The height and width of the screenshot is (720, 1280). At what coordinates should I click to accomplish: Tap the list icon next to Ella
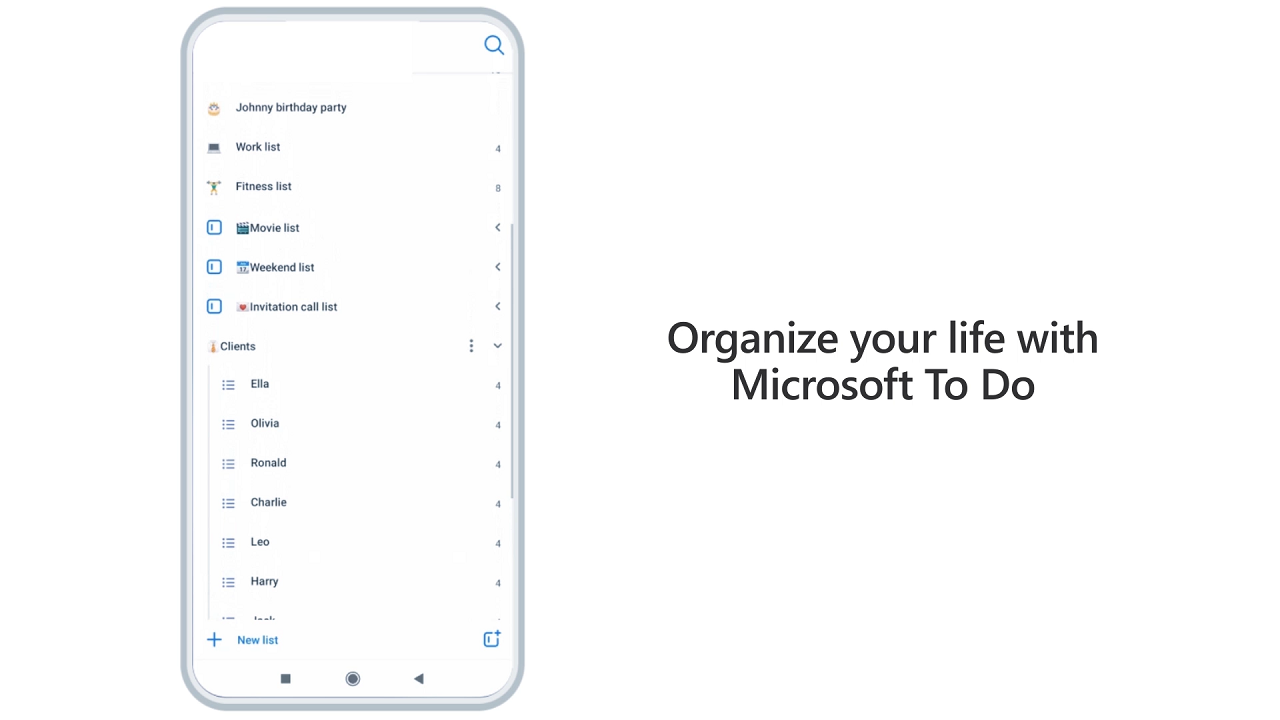coord(228,384)
